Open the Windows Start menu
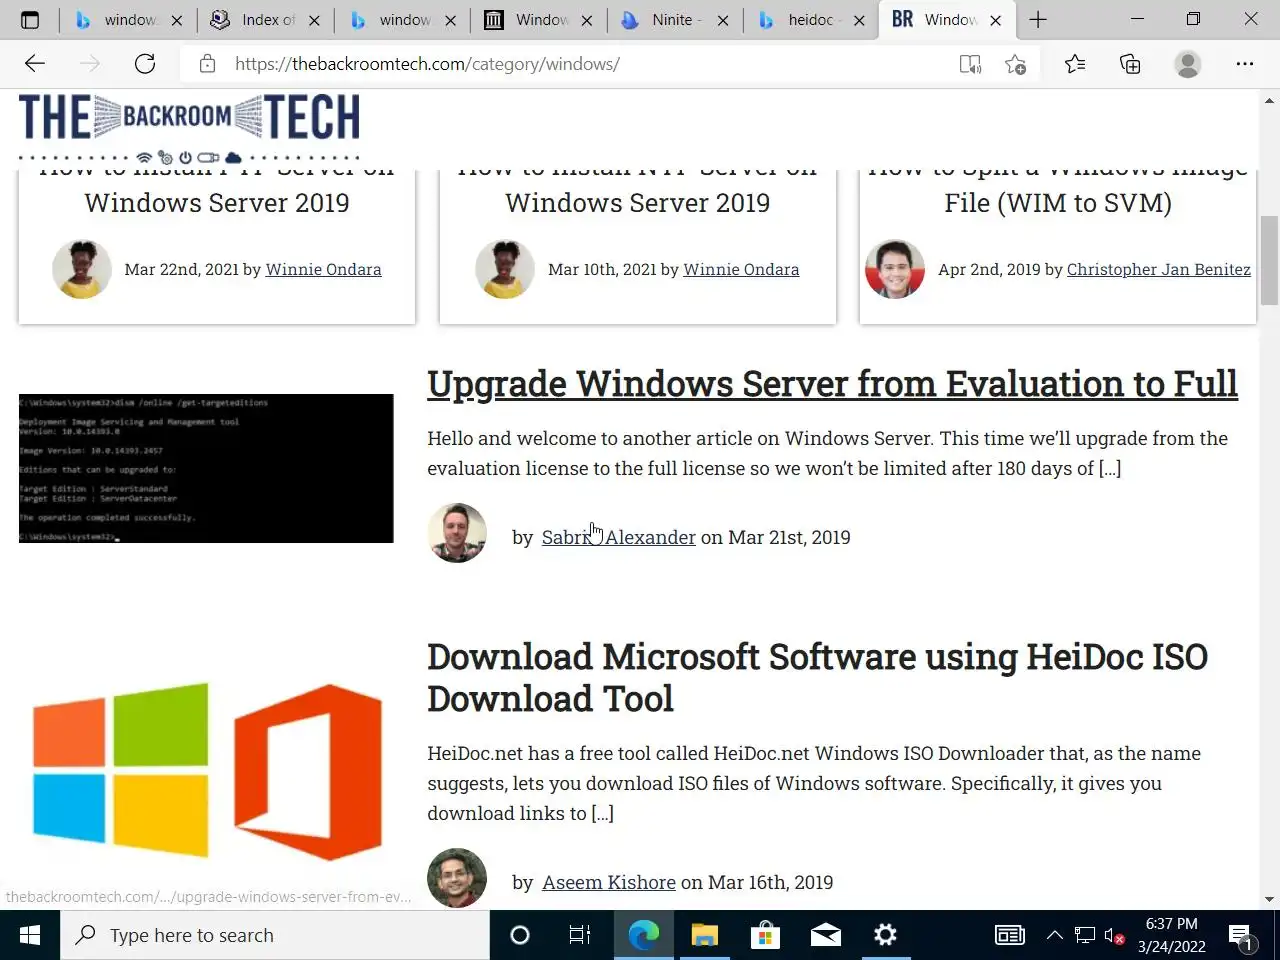 coord(30,935)
